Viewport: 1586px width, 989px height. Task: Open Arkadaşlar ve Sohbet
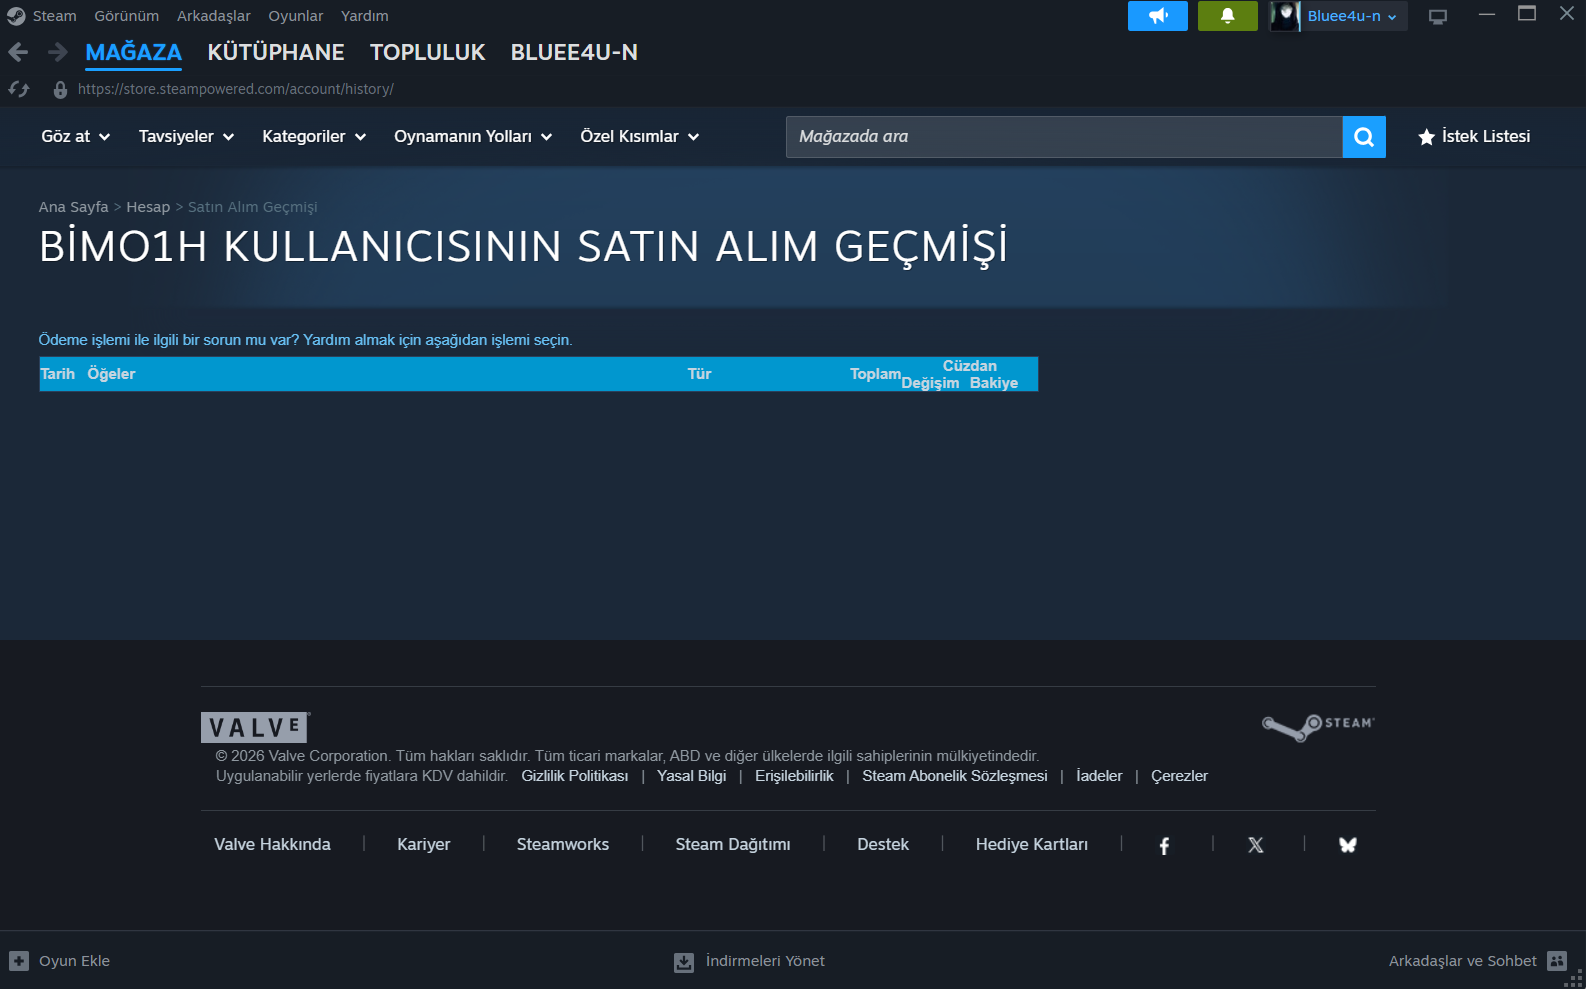point(1478,961)
